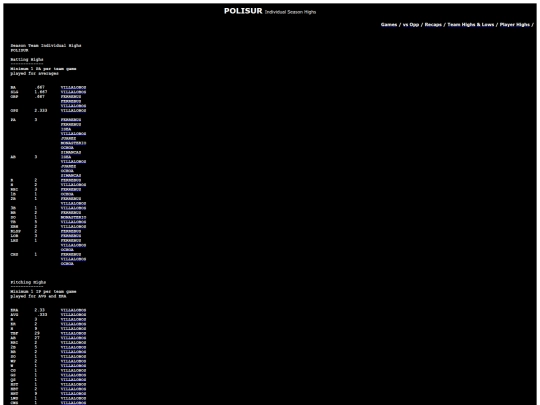Image resolution: width=540 pixels, height=405 pixels.
Task: Click the 'Pitching Highs' section heading
Action: pos(28,282)
